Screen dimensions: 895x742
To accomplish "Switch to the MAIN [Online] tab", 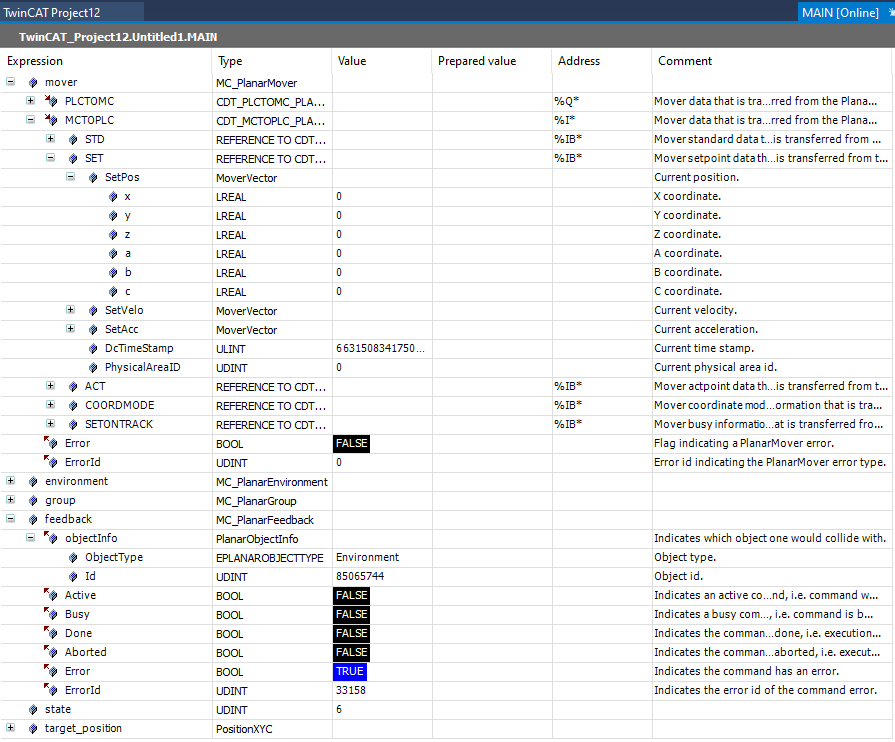I will [x=840, y=12].
